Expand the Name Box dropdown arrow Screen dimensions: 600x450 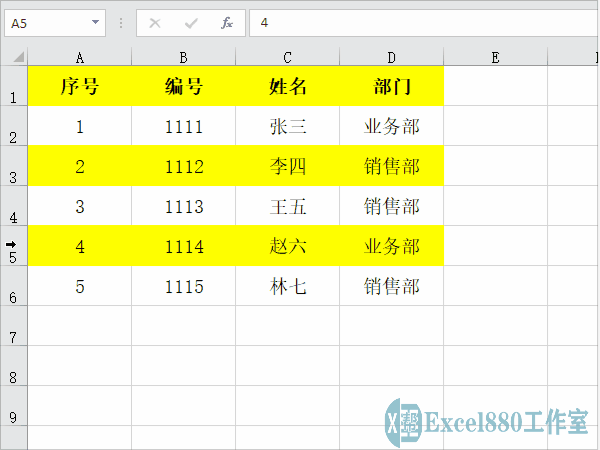tap(96, 22)
